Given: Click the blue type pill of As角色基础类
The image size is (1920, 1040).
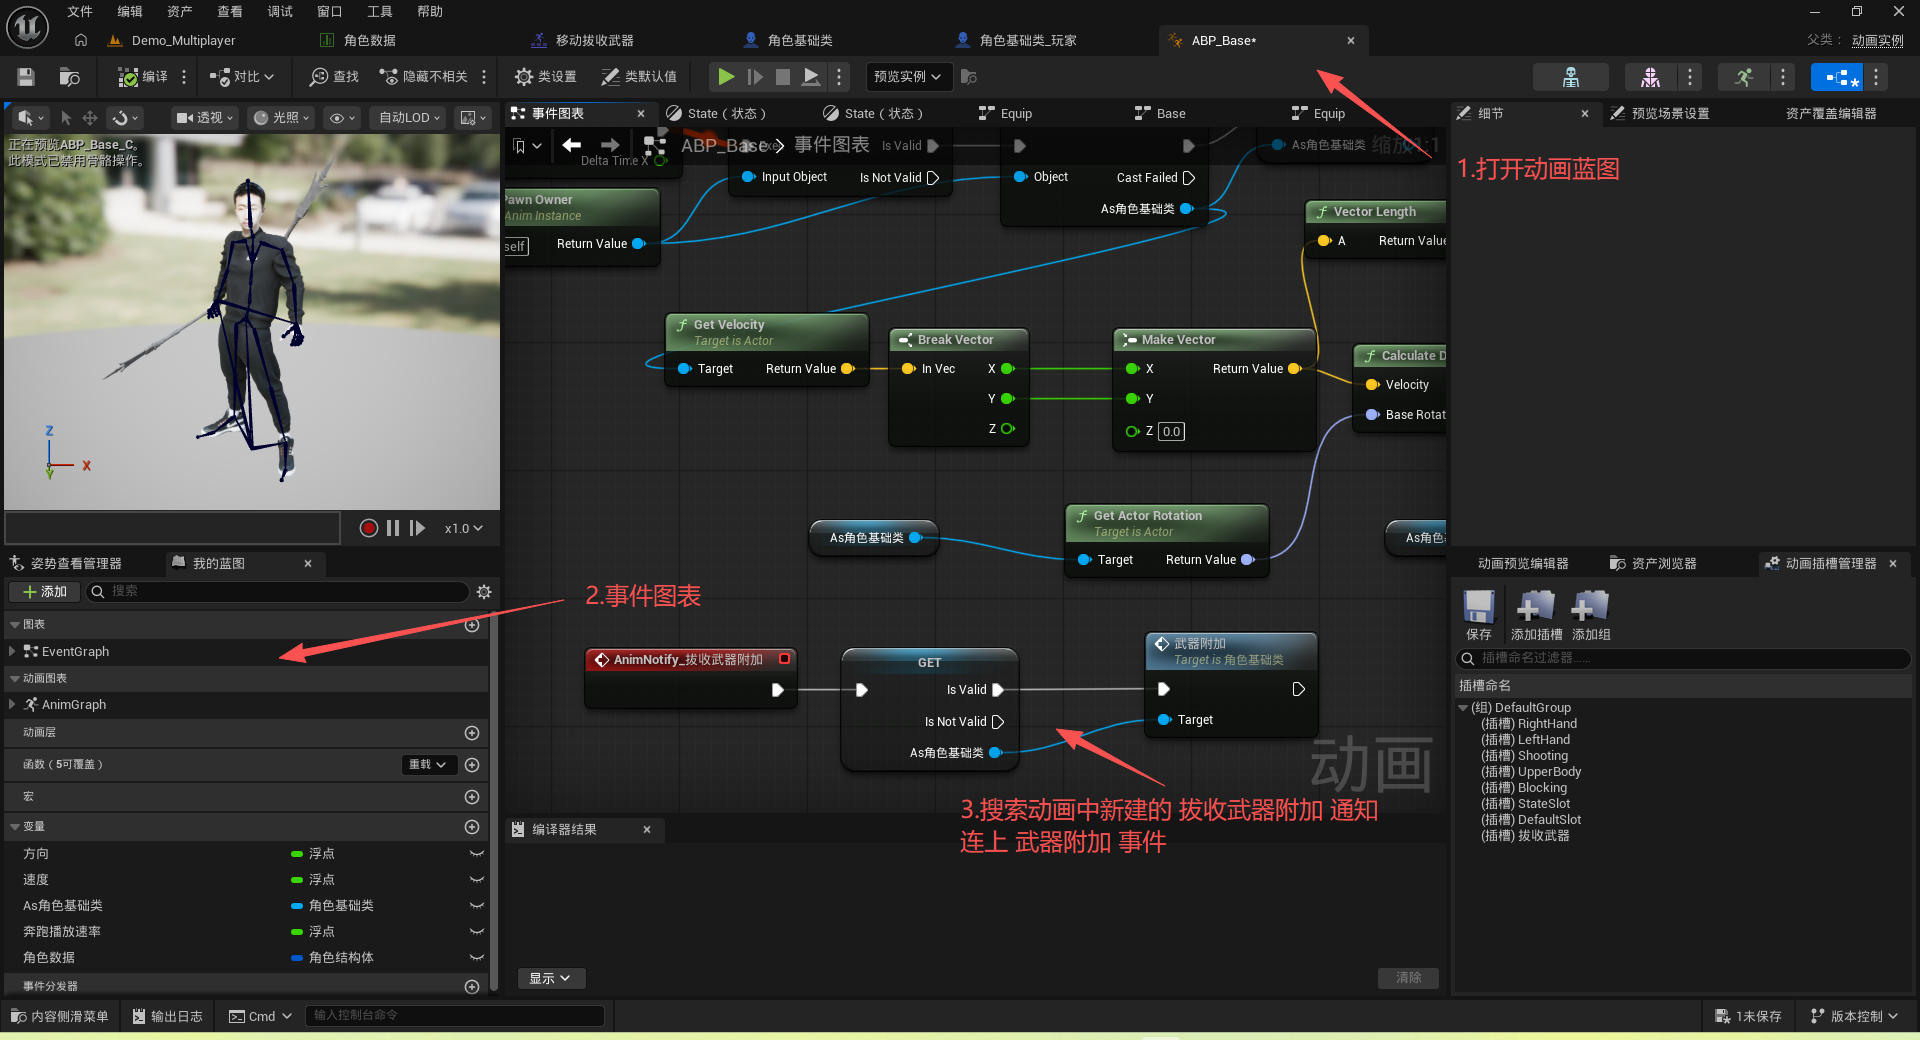Looking at the screenshot, I should 297,906.
